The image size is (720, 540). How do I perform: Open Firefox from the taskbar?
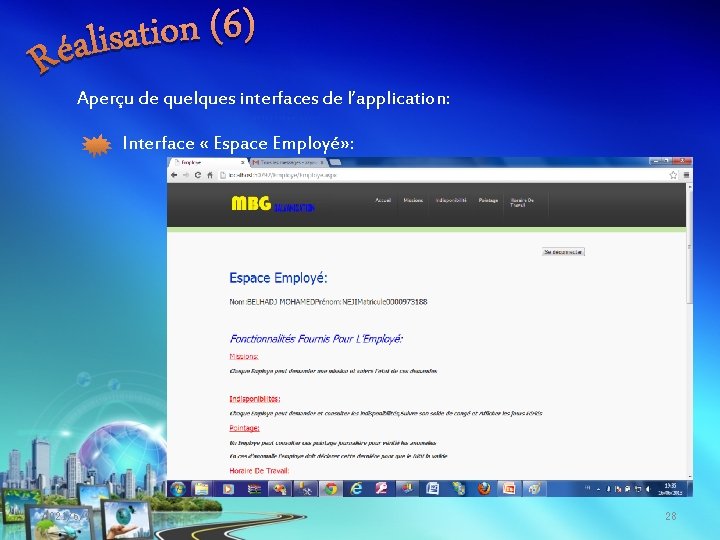pyautogui.click(x=484, y=489)
